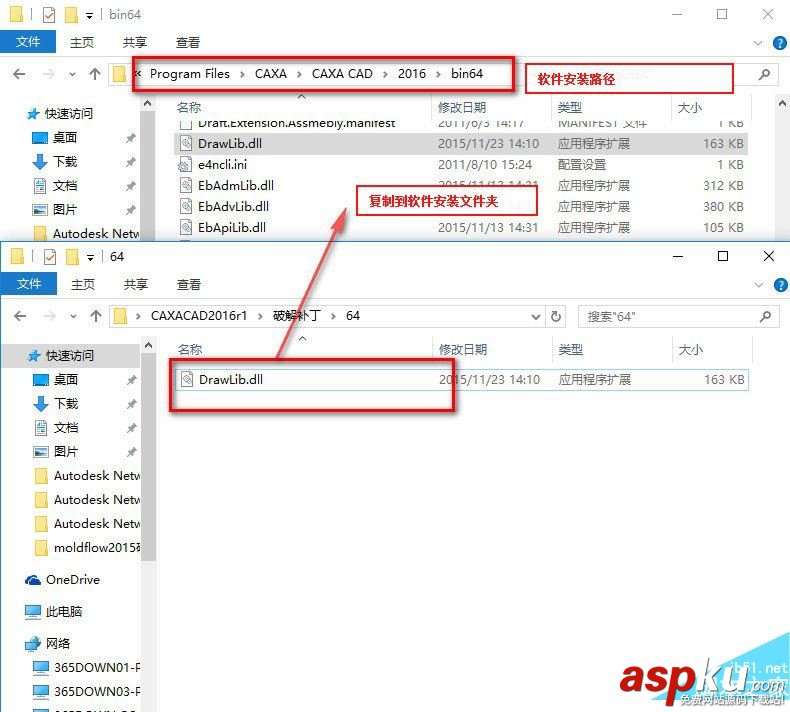Click the properties checkmark icon in the bin64 title bar
The height and width of the screenshot is (712, 790).
pos(49,15)
